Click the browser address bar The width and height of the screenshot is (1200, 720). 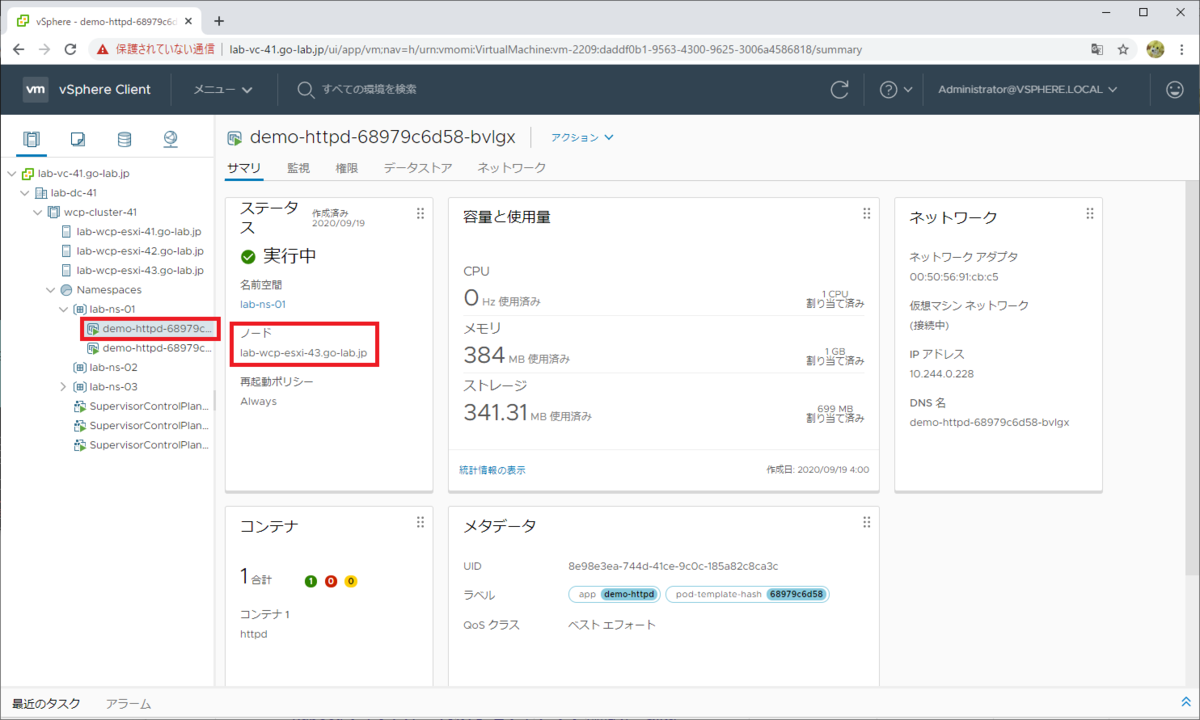coord(500,47)
